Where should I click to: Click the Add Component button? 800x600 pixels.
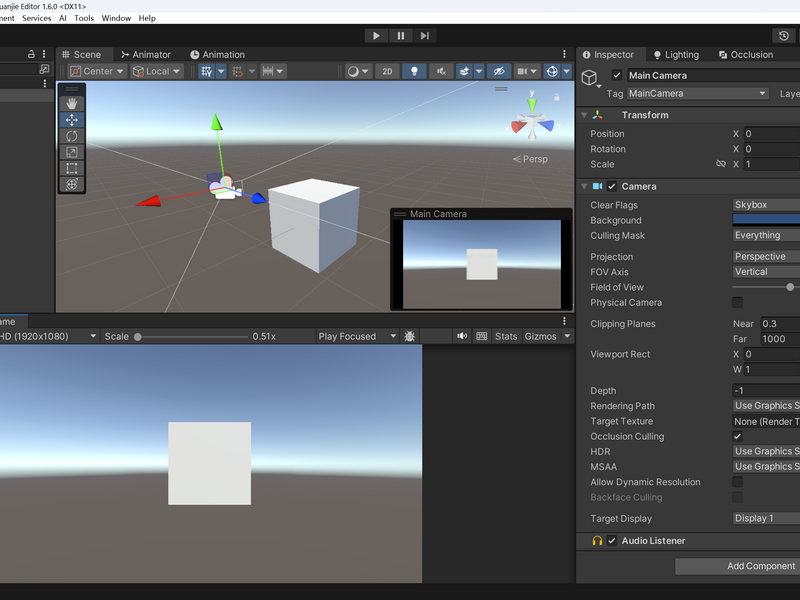coord(737,566)
